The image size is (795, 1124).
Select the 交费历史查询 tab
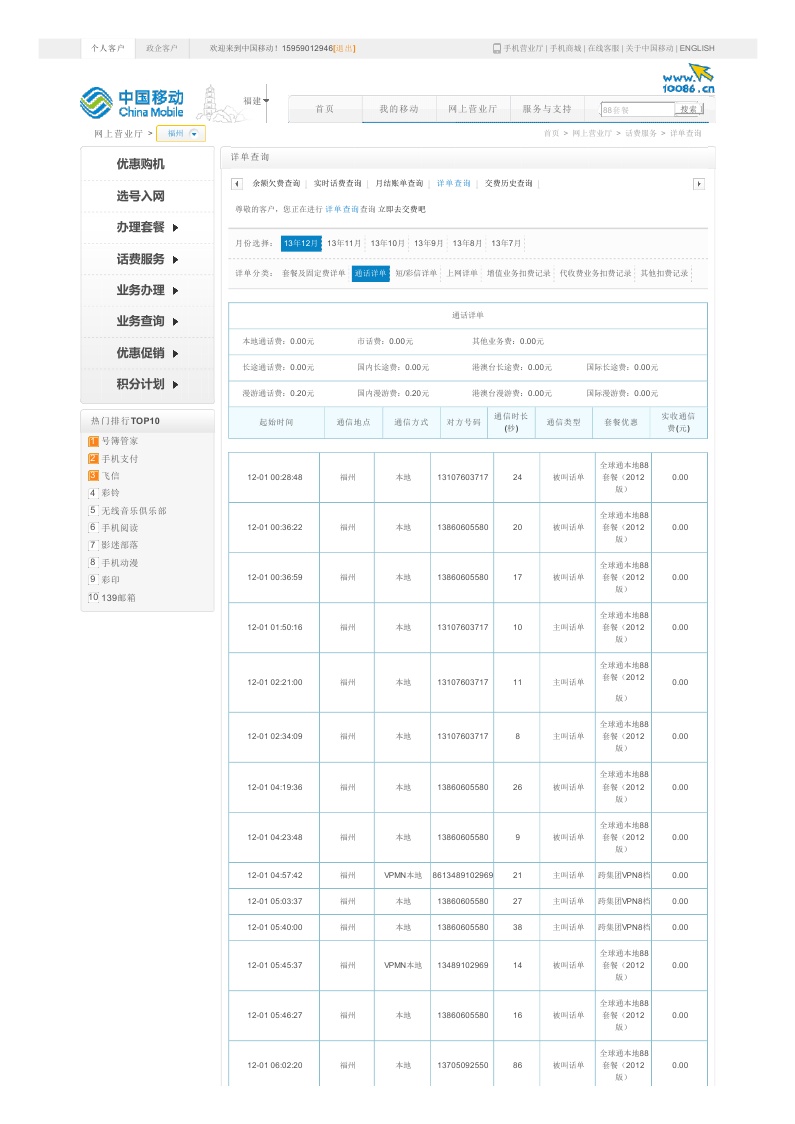point(509,184)
